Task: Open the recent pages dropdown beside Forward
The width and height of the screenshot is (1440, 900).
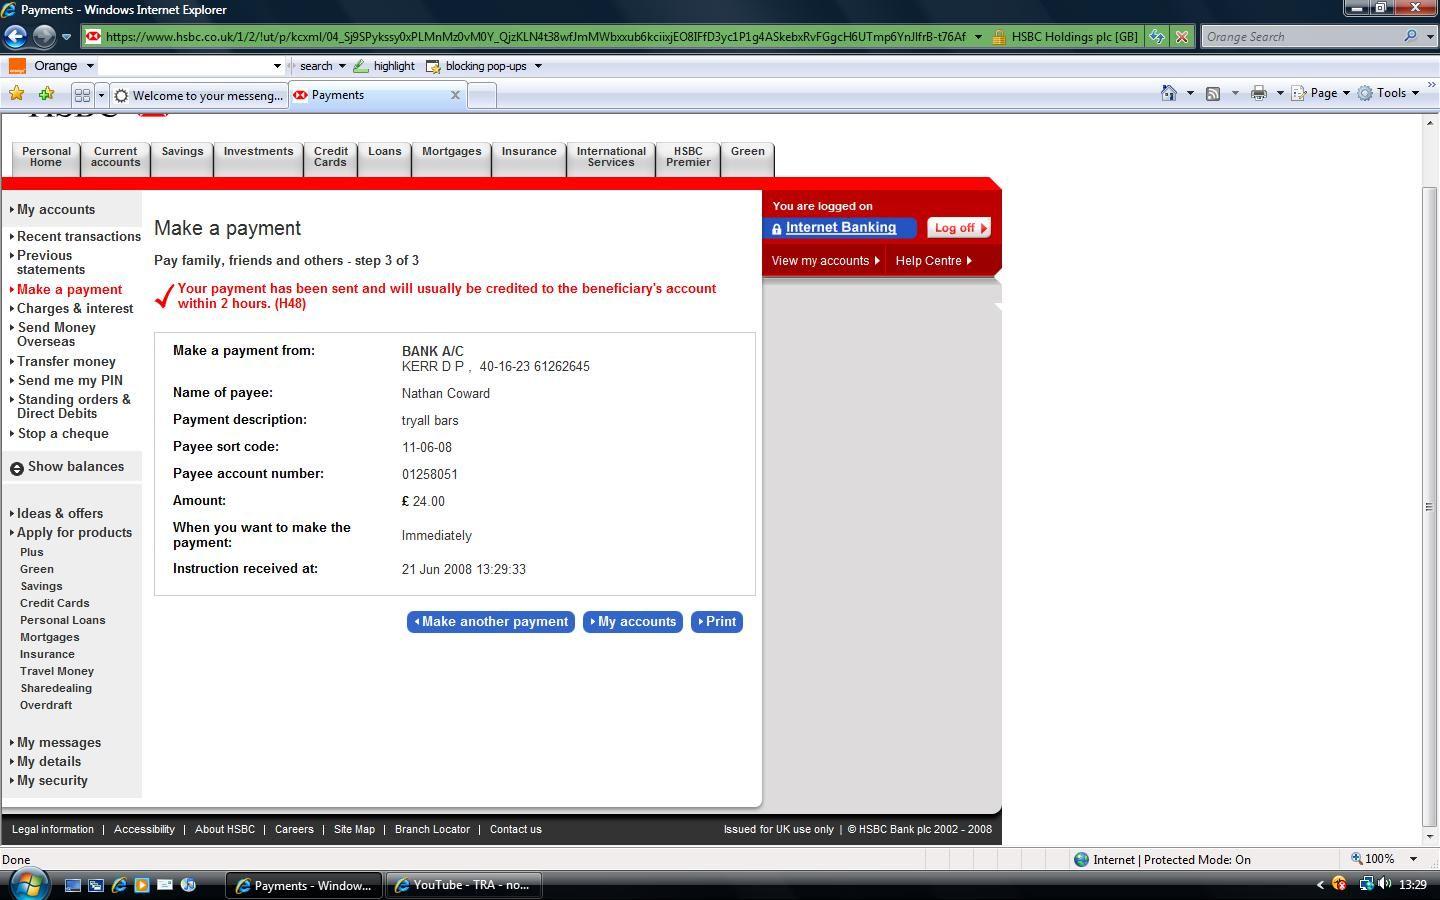Action: pyautogui.click(x=66, y=36)
